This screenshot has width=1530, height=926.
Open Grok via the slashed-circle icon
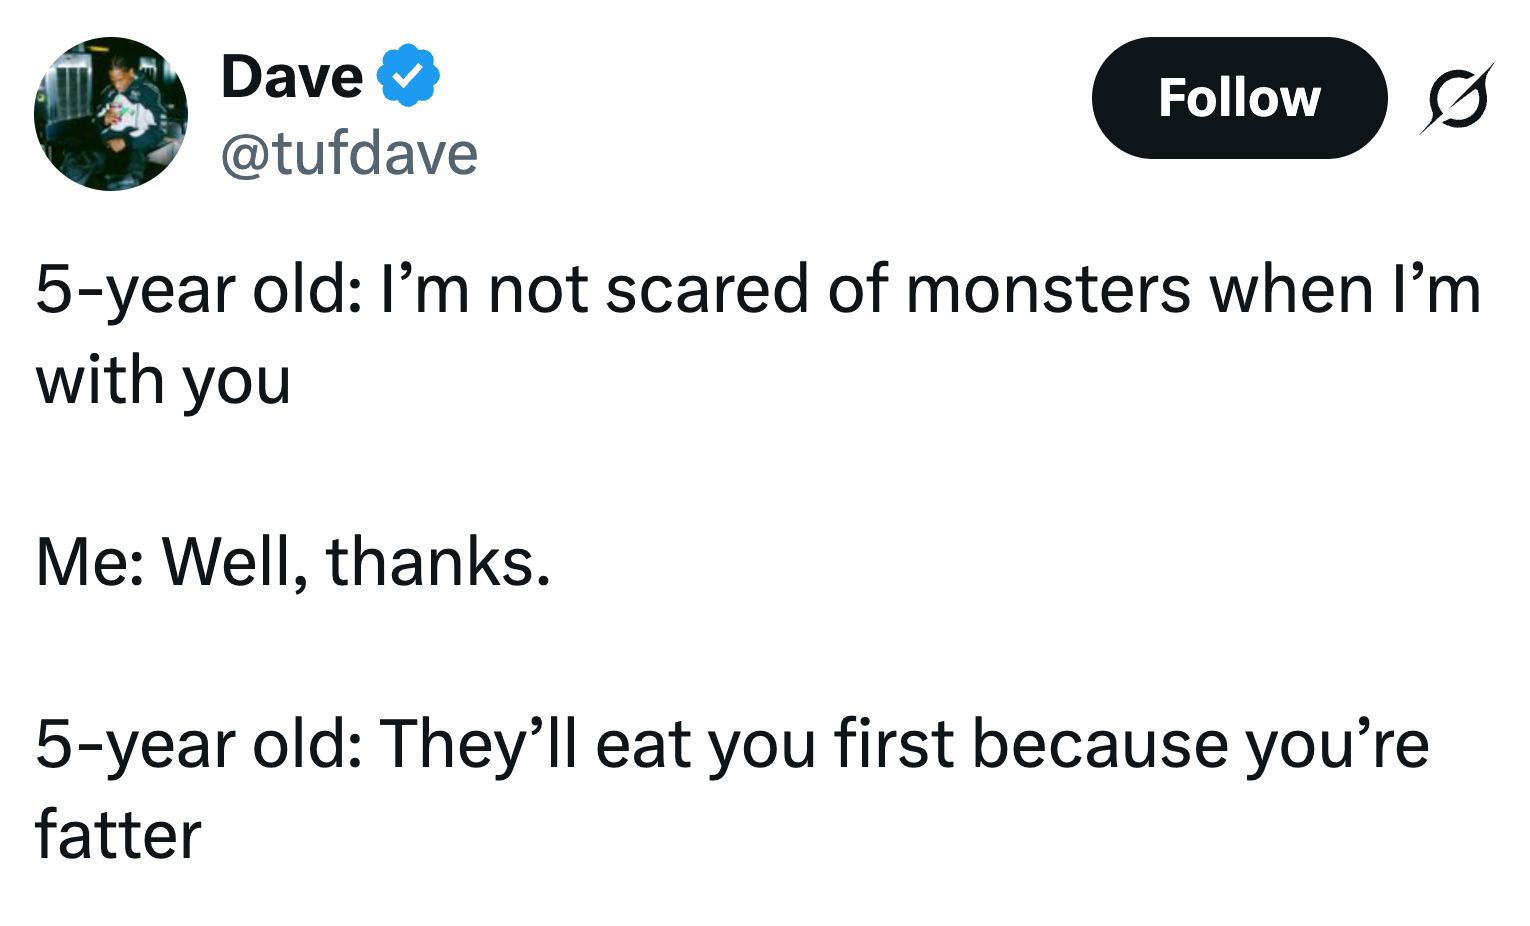click(1456, 99)
